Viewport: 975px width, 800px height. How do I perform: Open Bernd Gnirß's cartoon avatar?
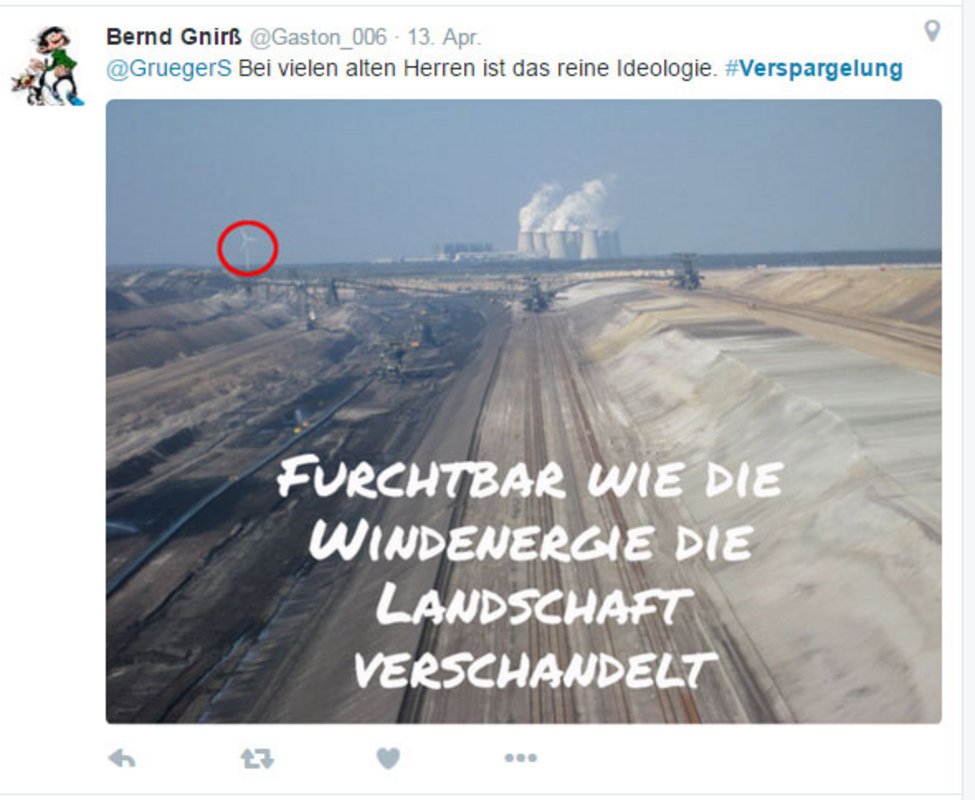[48, 67]
